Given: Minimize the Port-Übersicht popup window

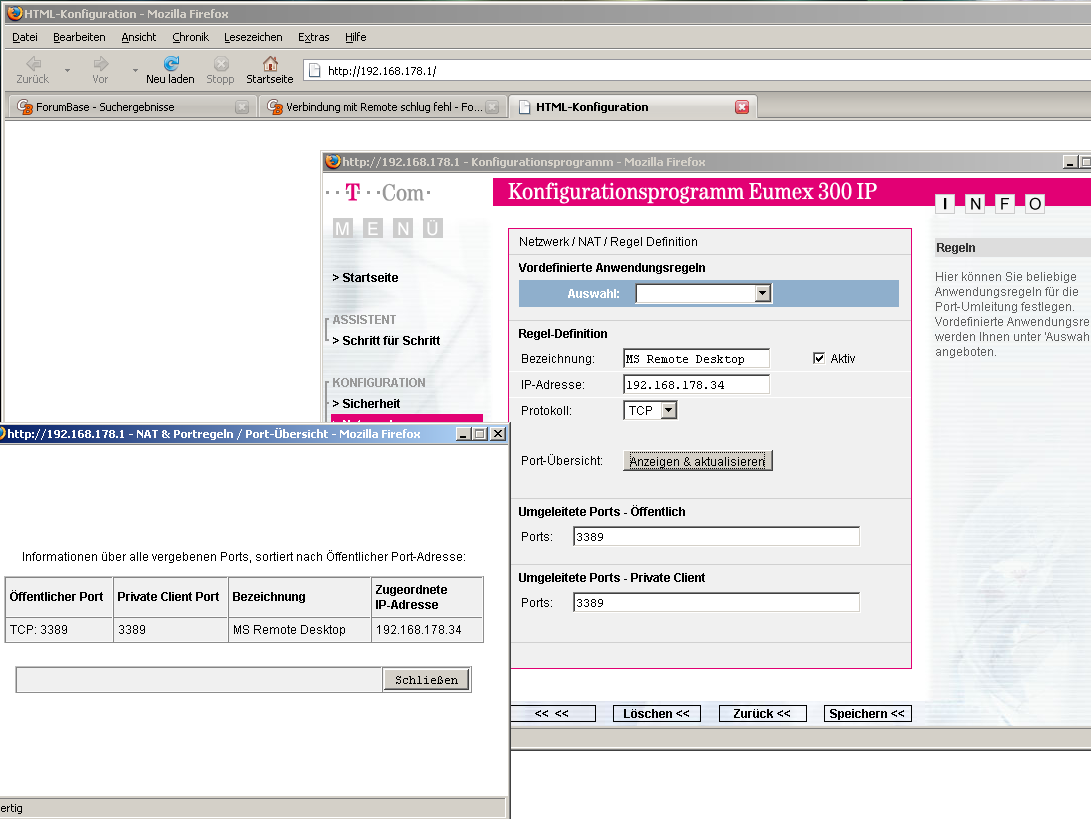Looking at the screenshot, I should click(x=463, y=434).
